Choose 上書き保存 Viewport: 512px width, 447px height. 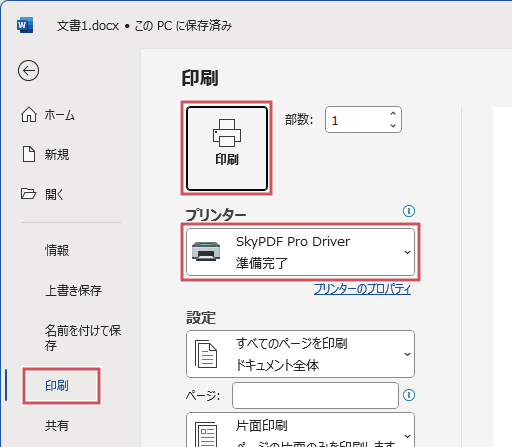pyautogui.click(x=73, y=290)
